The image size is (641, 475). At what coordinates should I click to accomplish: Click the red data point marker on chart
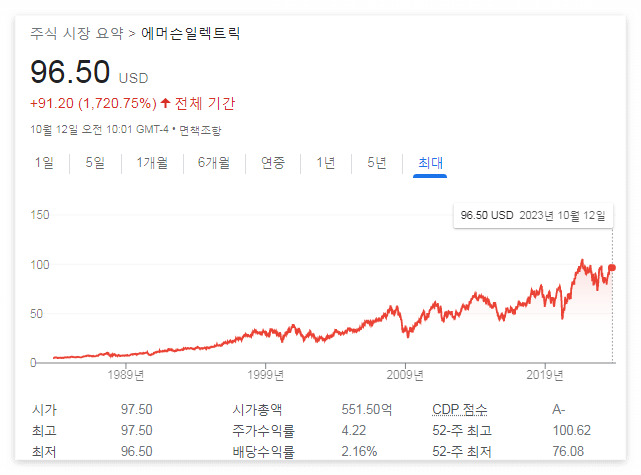click(x=612, y=268)
